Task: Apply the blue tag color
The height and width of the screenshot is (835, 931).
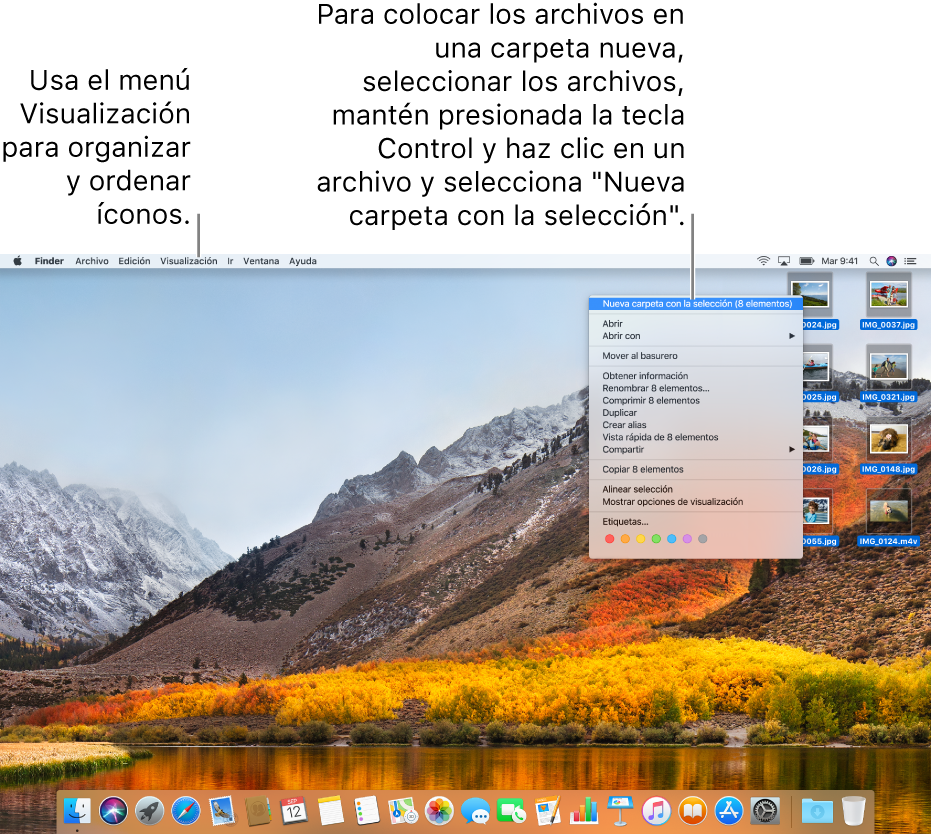Action: coord(672,539)
